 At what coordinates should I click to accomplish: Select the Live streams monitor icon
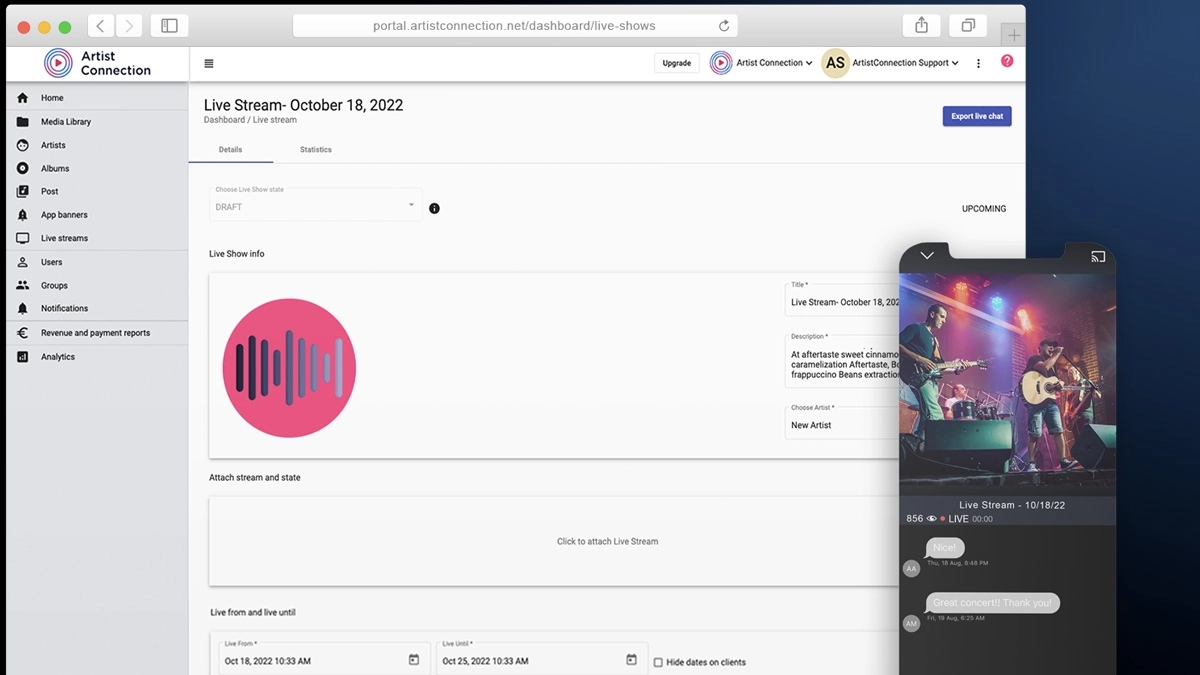tap(22, 238)
